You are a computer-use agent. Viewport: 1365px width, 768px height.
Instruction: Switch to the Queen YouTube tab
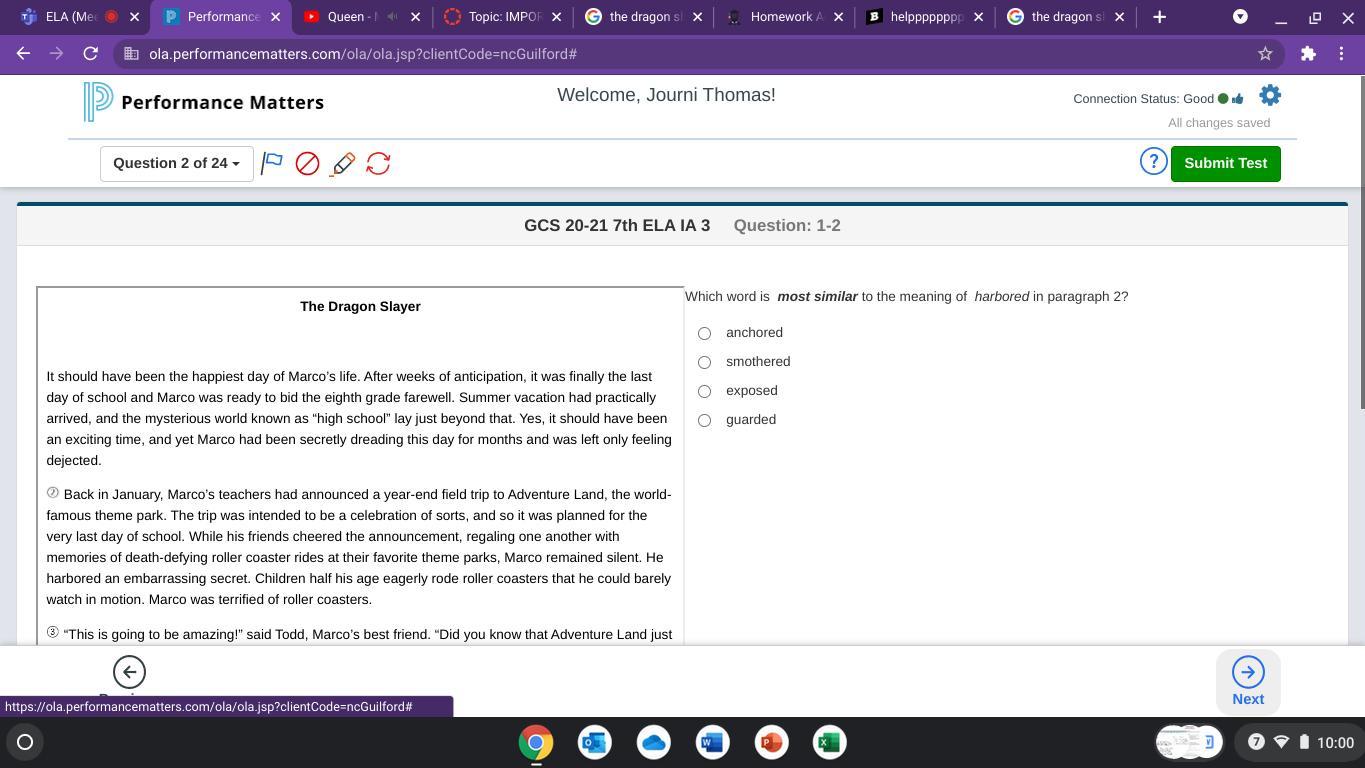click(361, 17)
